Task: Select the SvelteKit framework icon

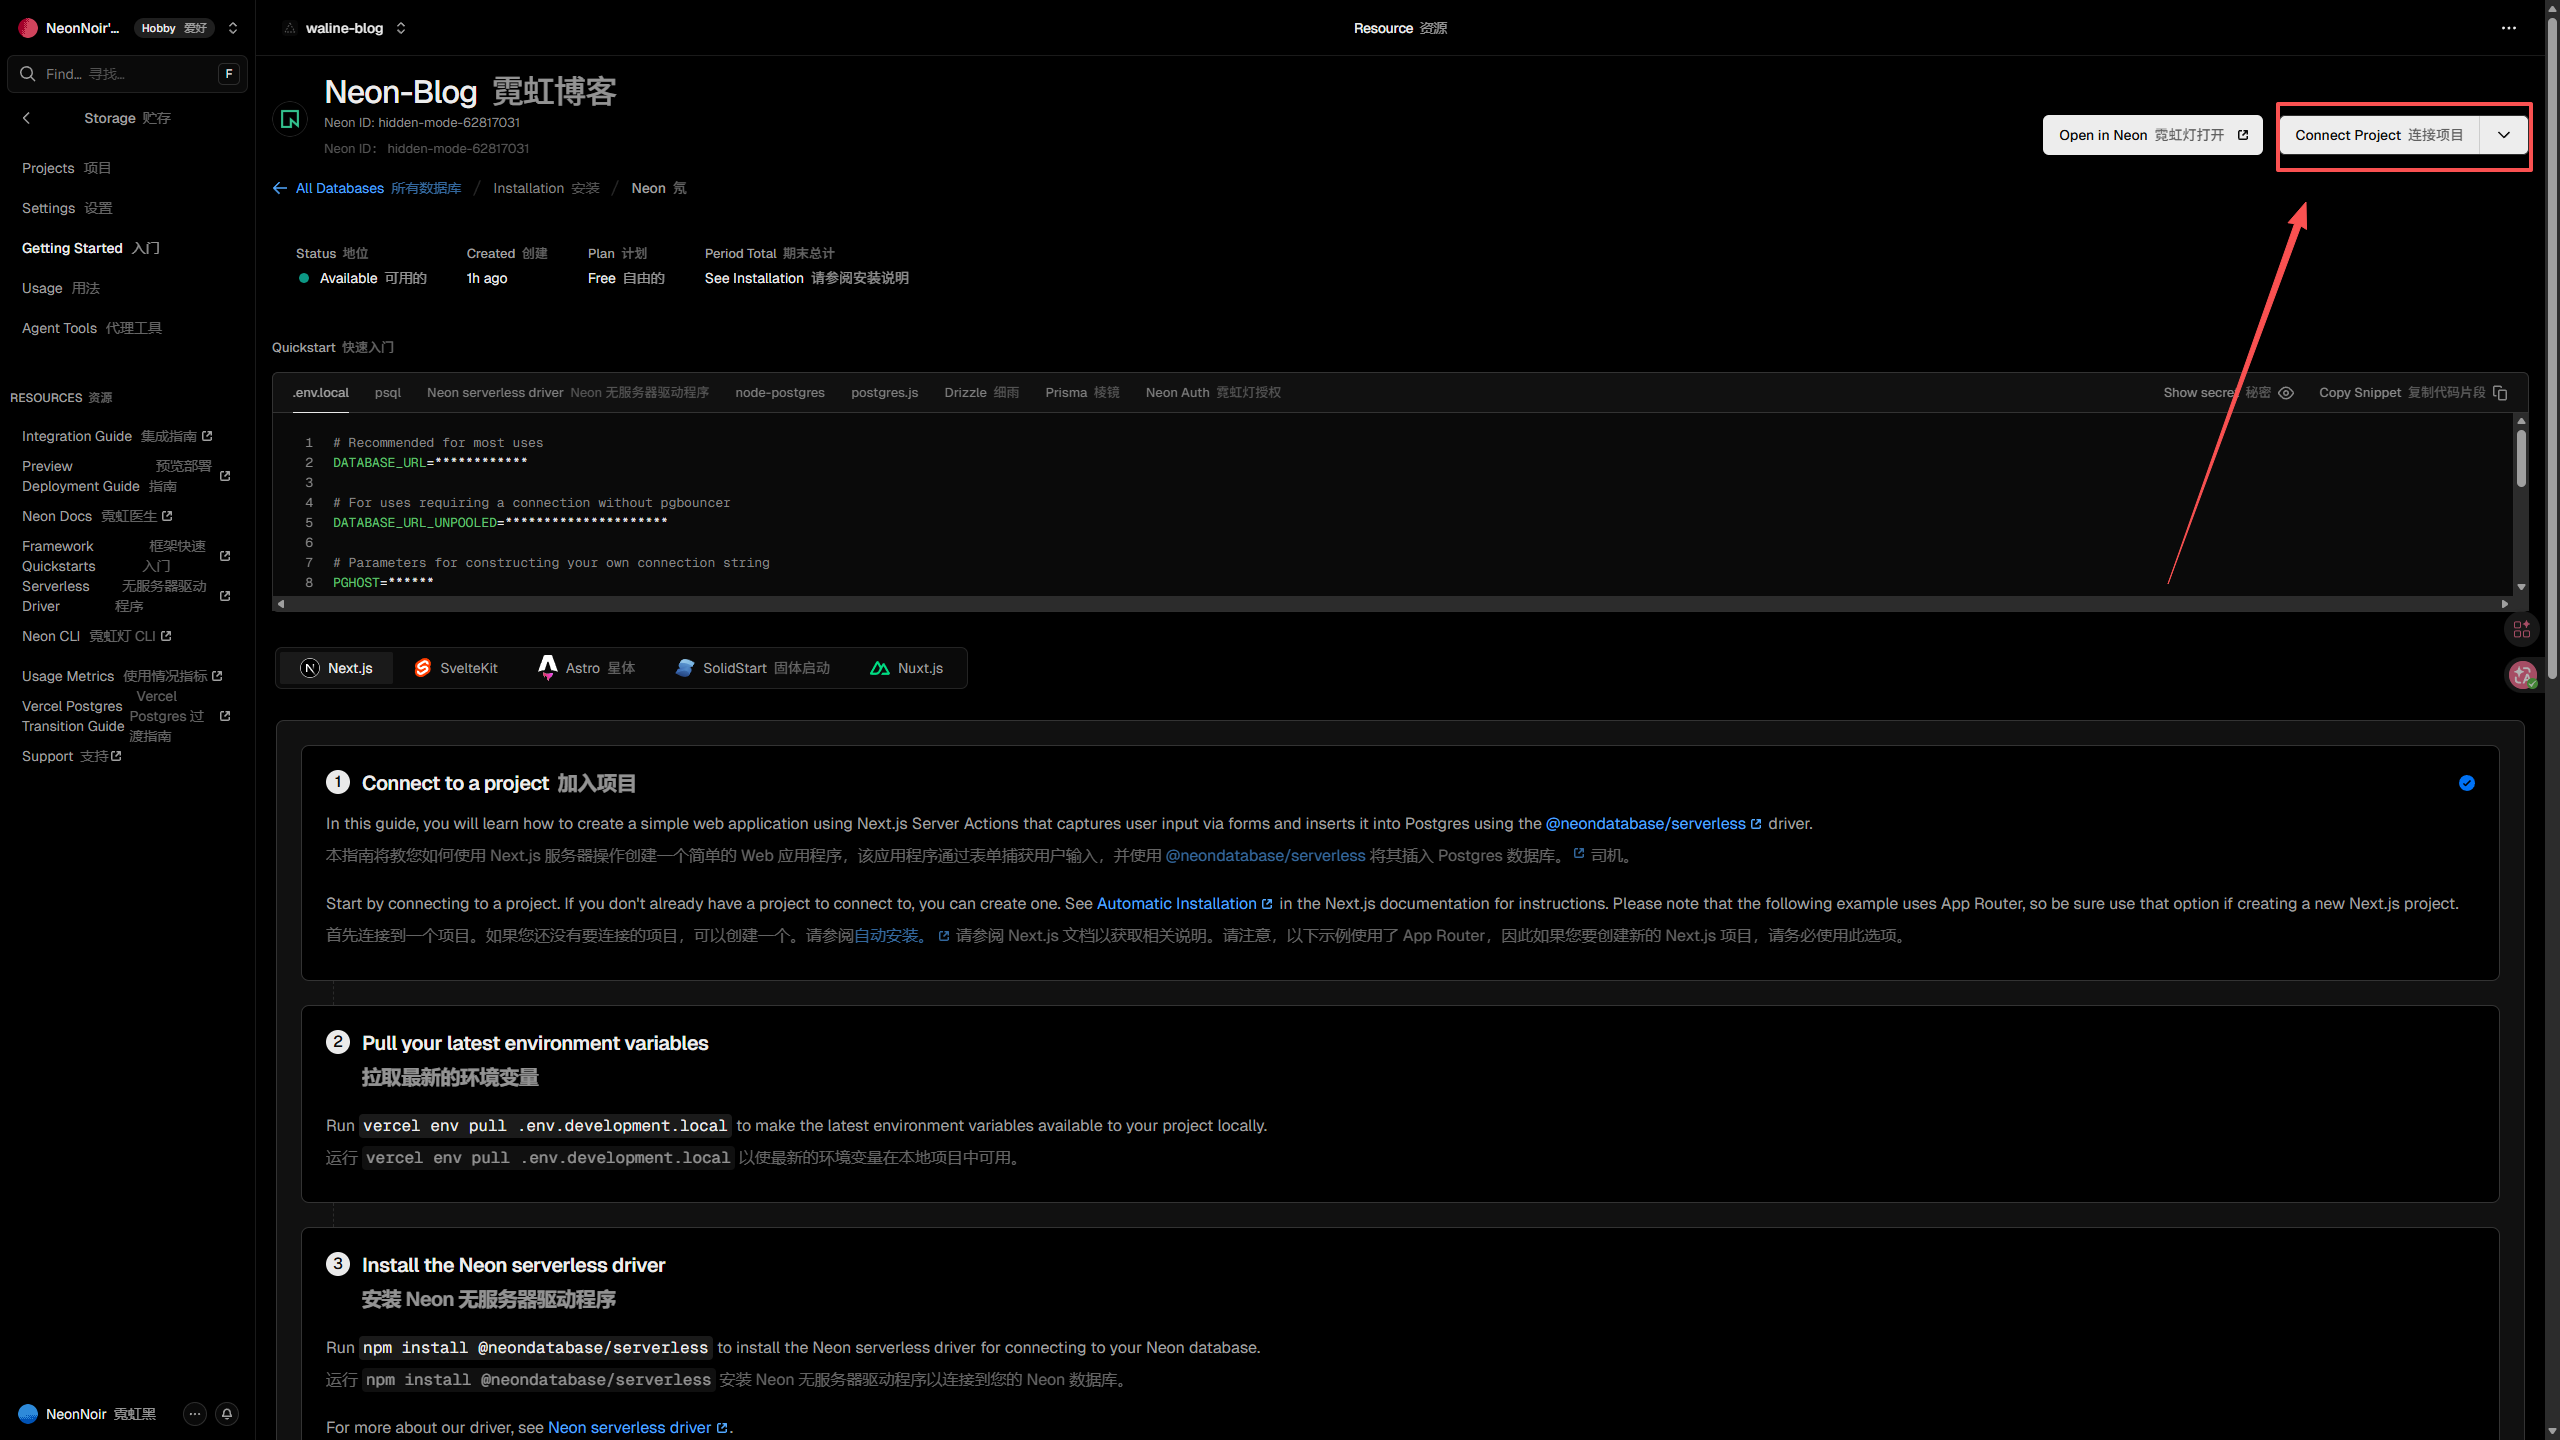Action: point(423,668)
